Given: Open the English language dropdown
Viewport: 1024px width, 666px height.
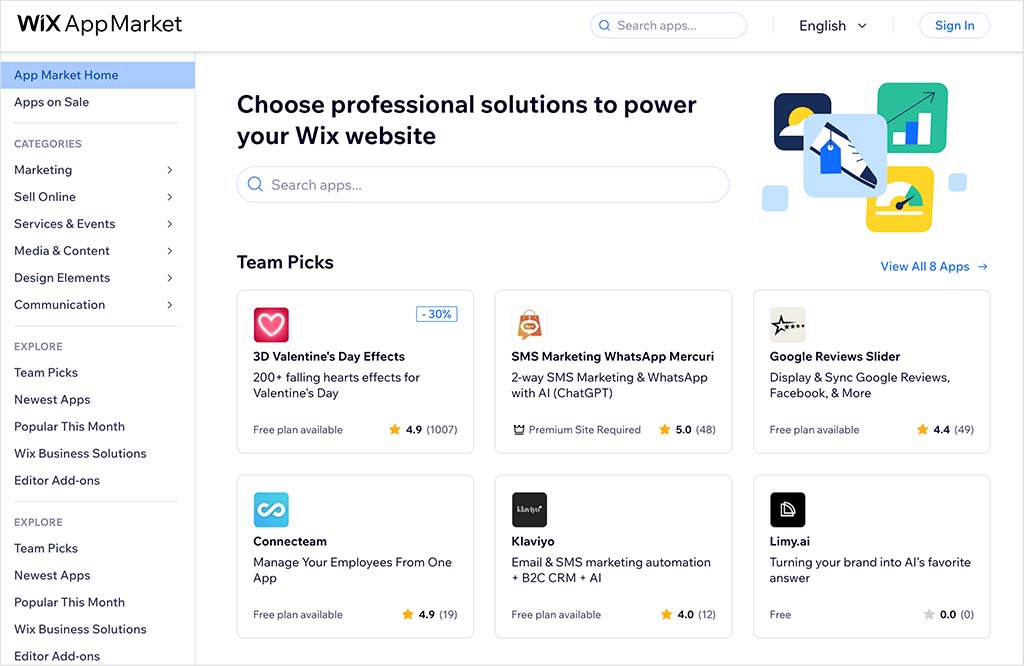Looking at the screenshot, I should 832,25.
